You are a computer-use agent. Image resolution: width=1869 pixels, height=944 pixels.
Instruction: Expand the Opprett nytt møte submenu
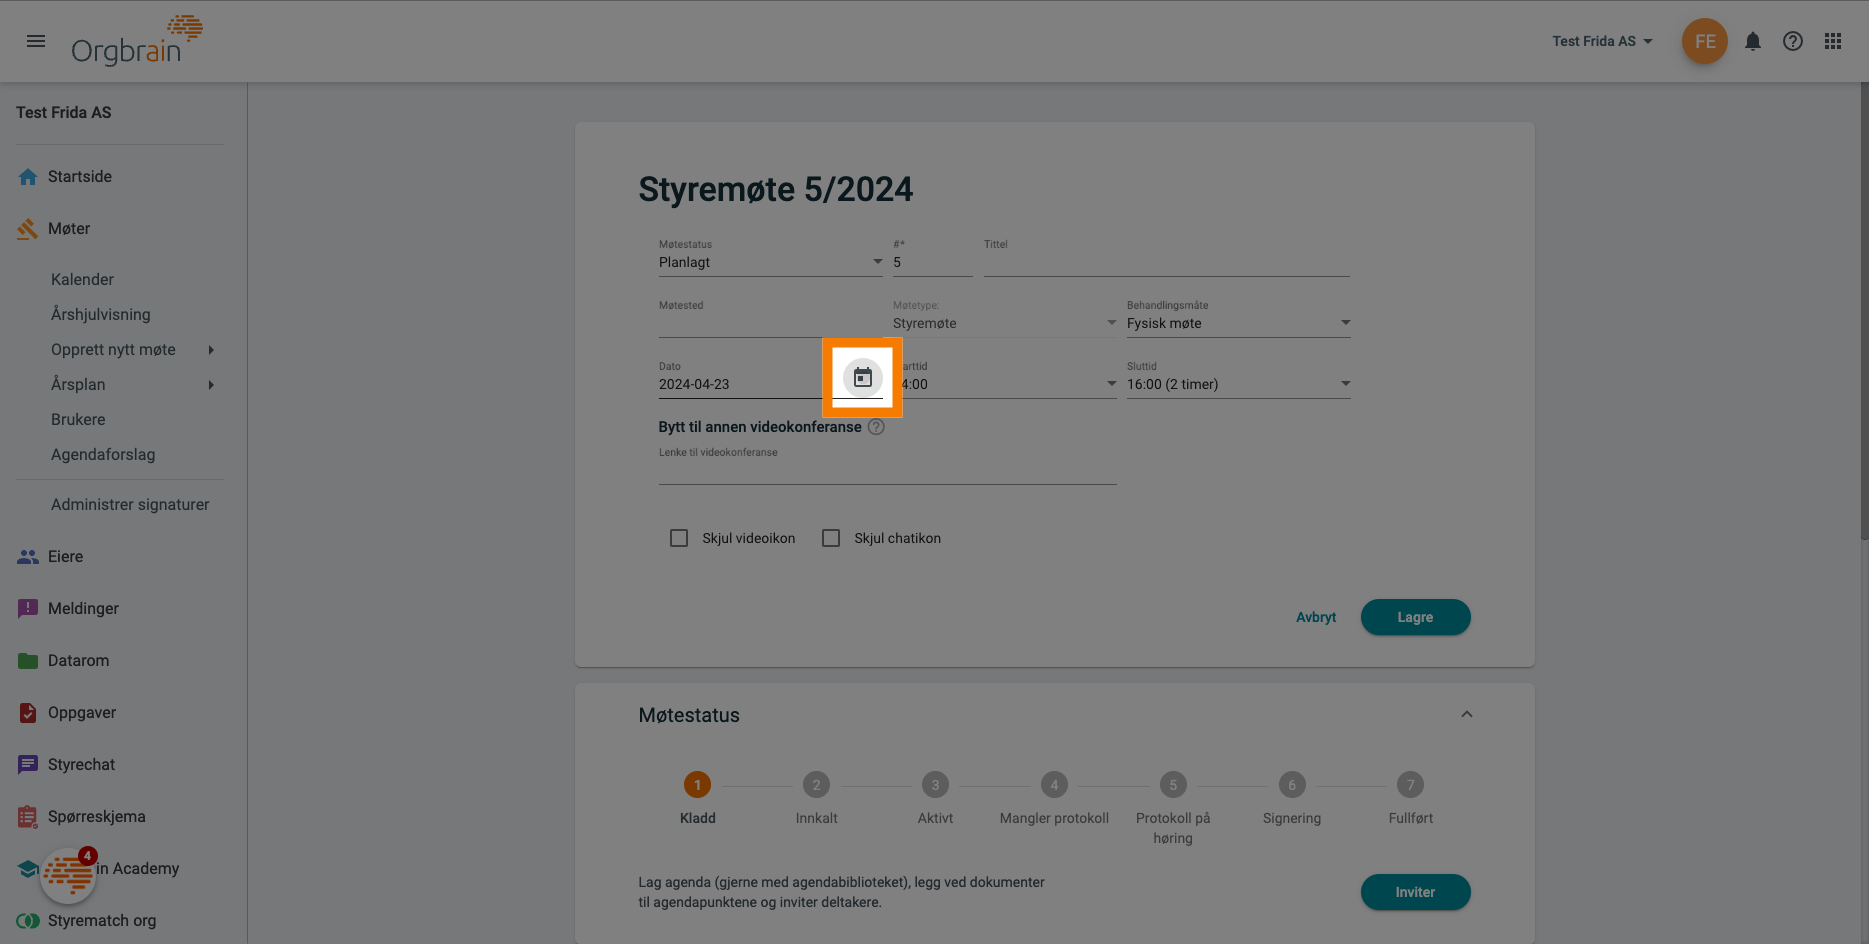(211, 350)
